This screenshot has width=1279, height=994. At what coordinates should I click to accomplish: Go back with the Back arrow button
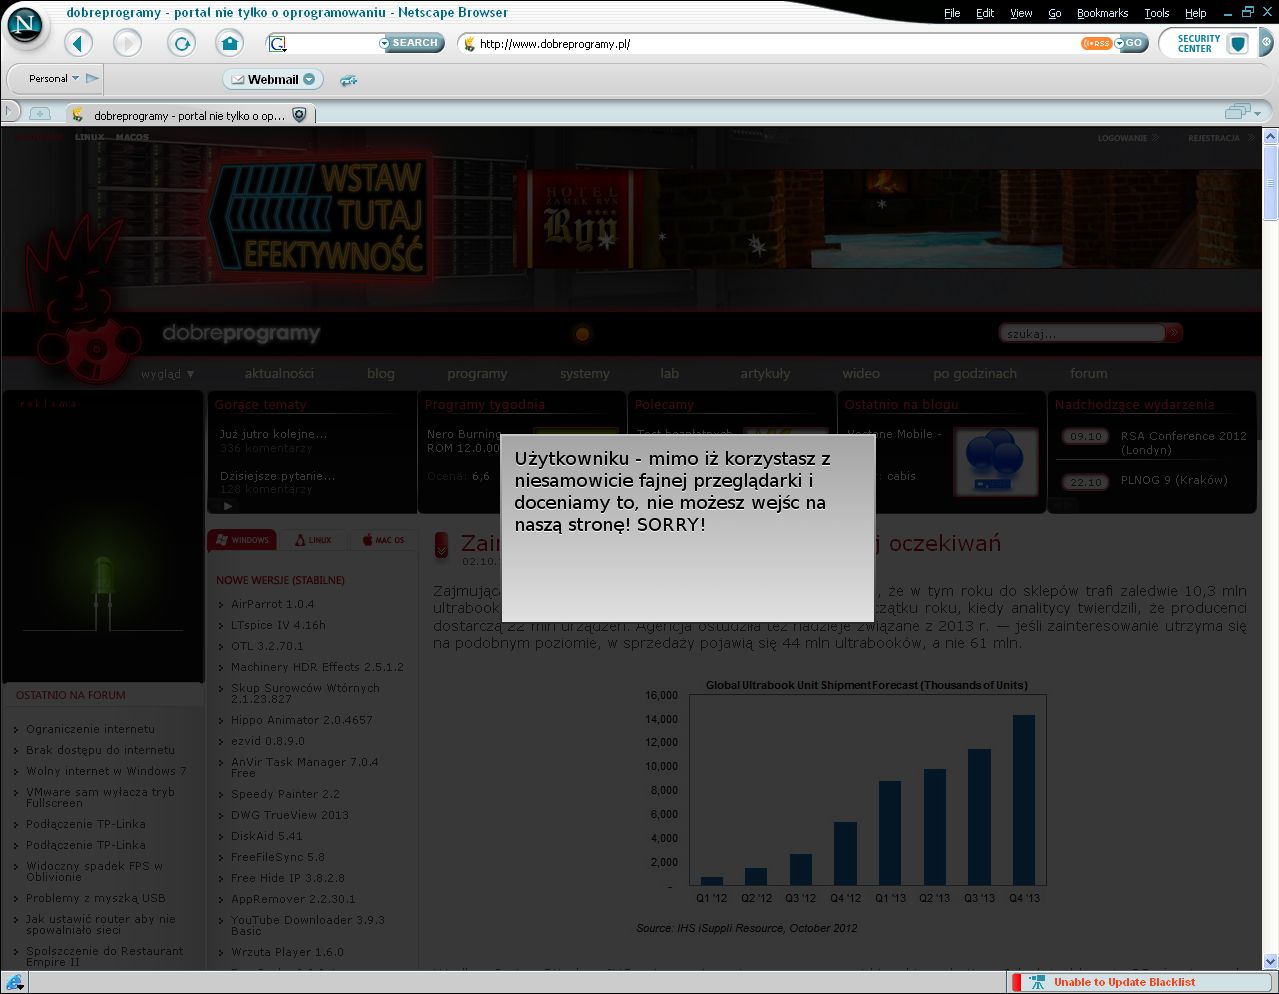click(x=78, y=43)
